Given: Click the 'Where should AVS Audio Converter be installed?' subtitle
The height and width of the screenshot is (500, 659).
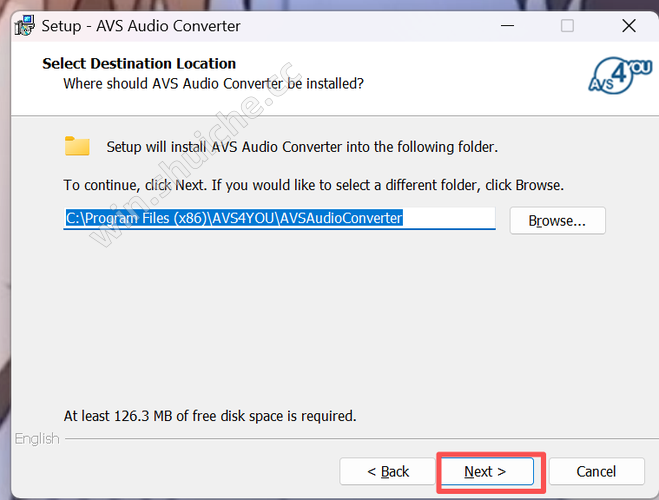Looking at the screenshot, I should point(213,83).
